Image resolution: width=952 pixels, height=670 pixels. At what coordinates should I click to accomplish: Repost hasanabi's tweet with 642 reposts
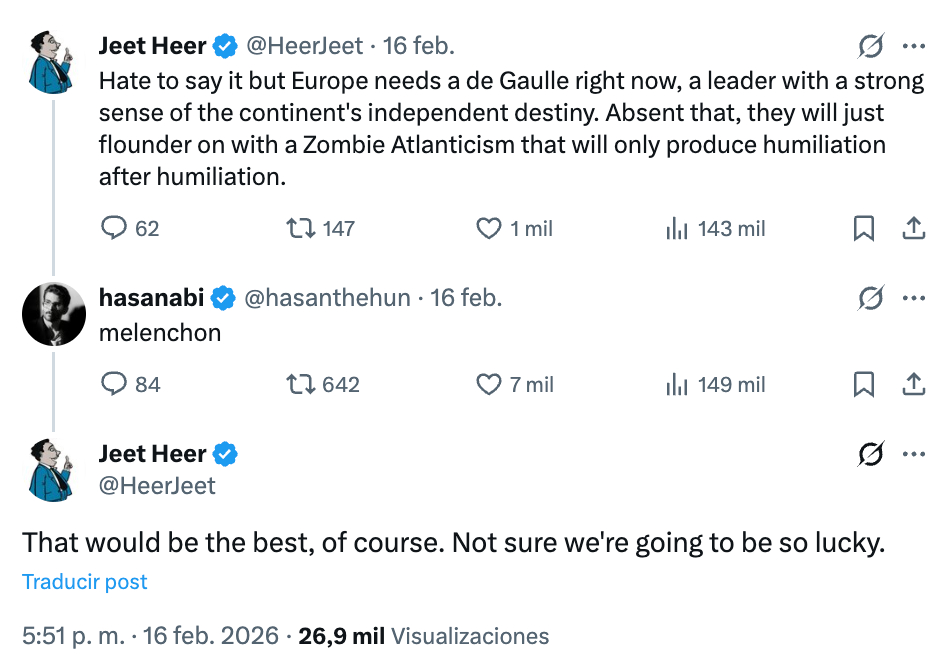pos(299,384)
